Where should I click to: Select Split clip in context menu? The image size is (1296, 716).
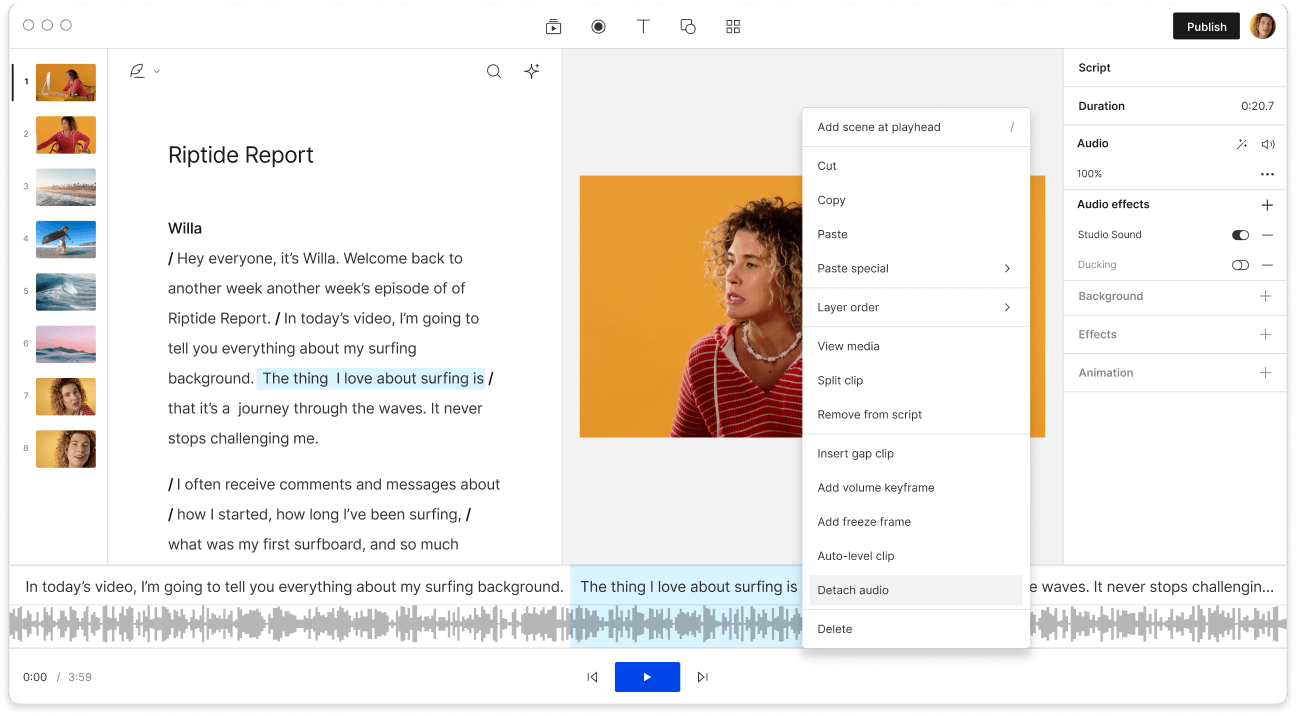pyautogui.click(x=840, y=380)
